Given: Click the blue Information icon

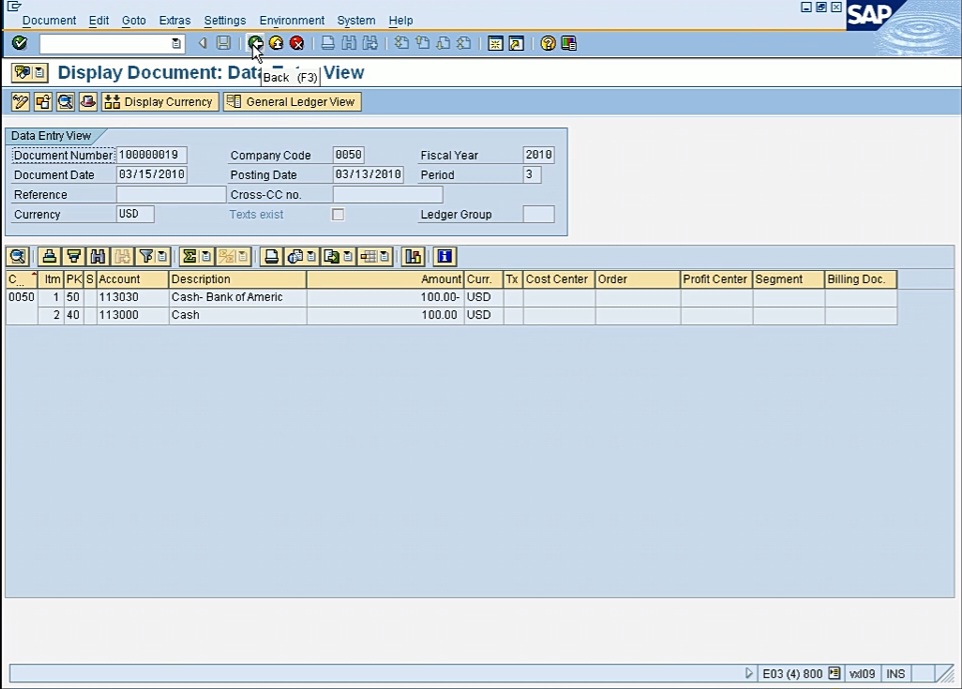Looking at the screenshot, I should pyautogui.click(x=445, y=256).
